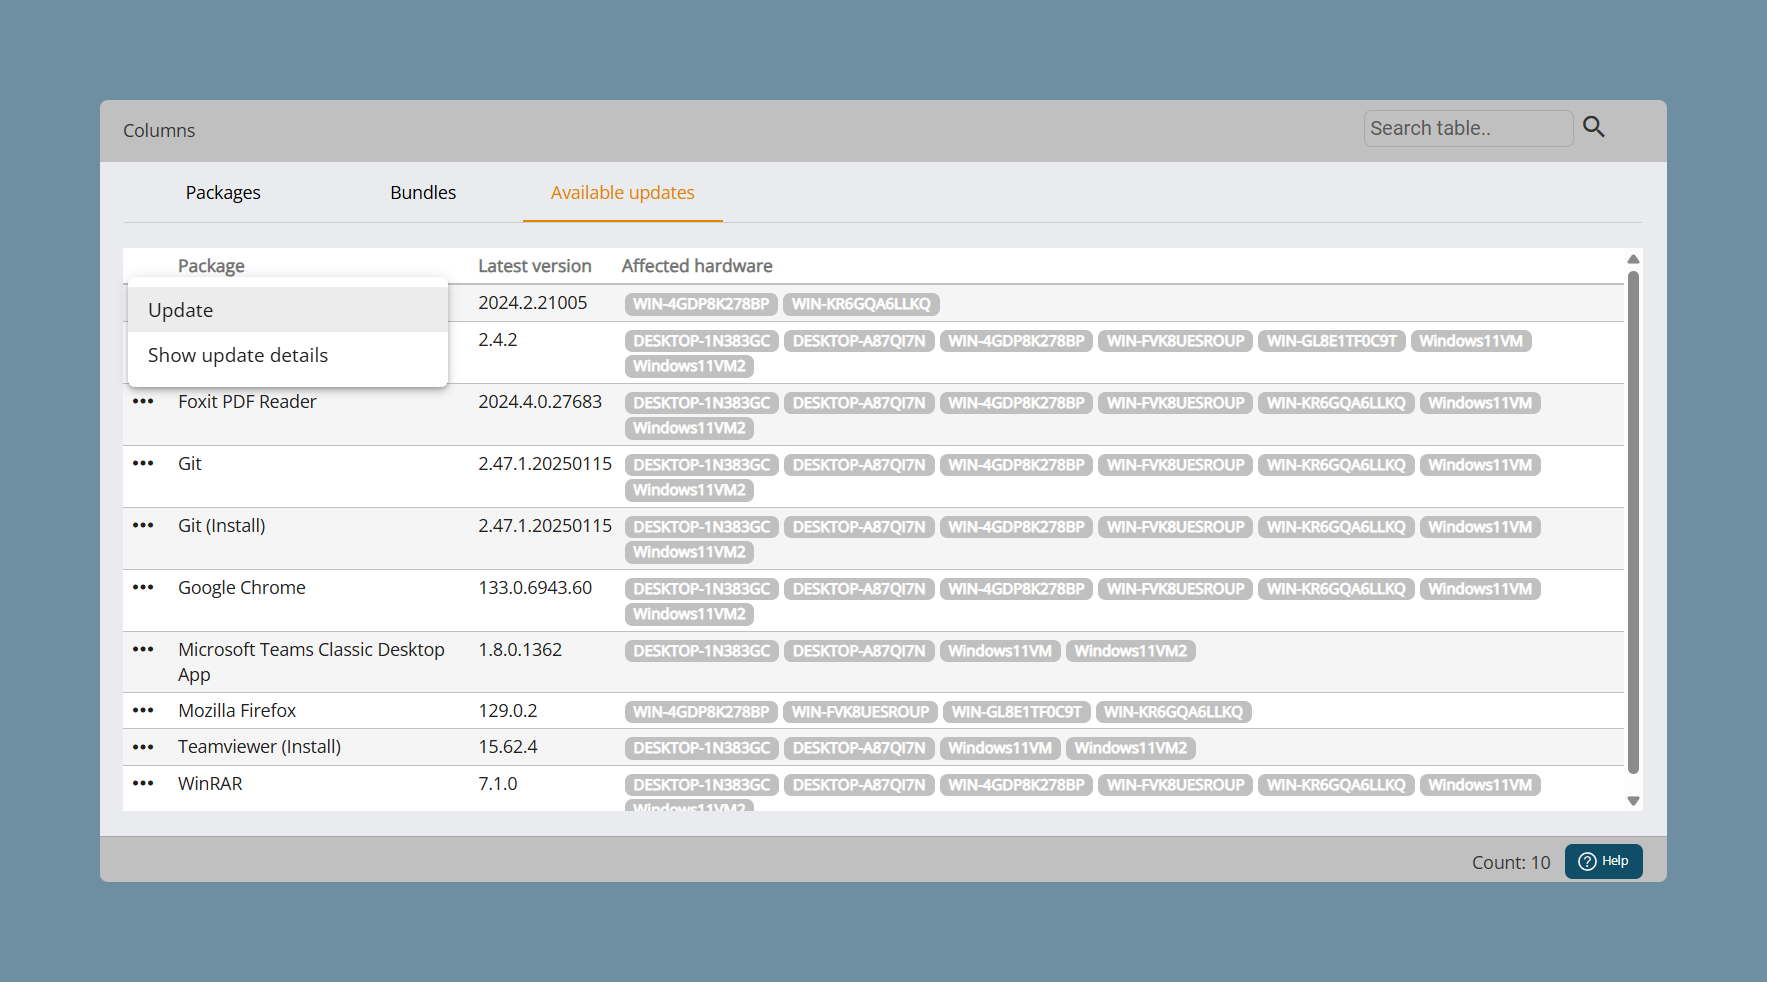Click the Affected hardware column header
The height and width of the screenshot is (982, 1767).
[x=697, y=266]
